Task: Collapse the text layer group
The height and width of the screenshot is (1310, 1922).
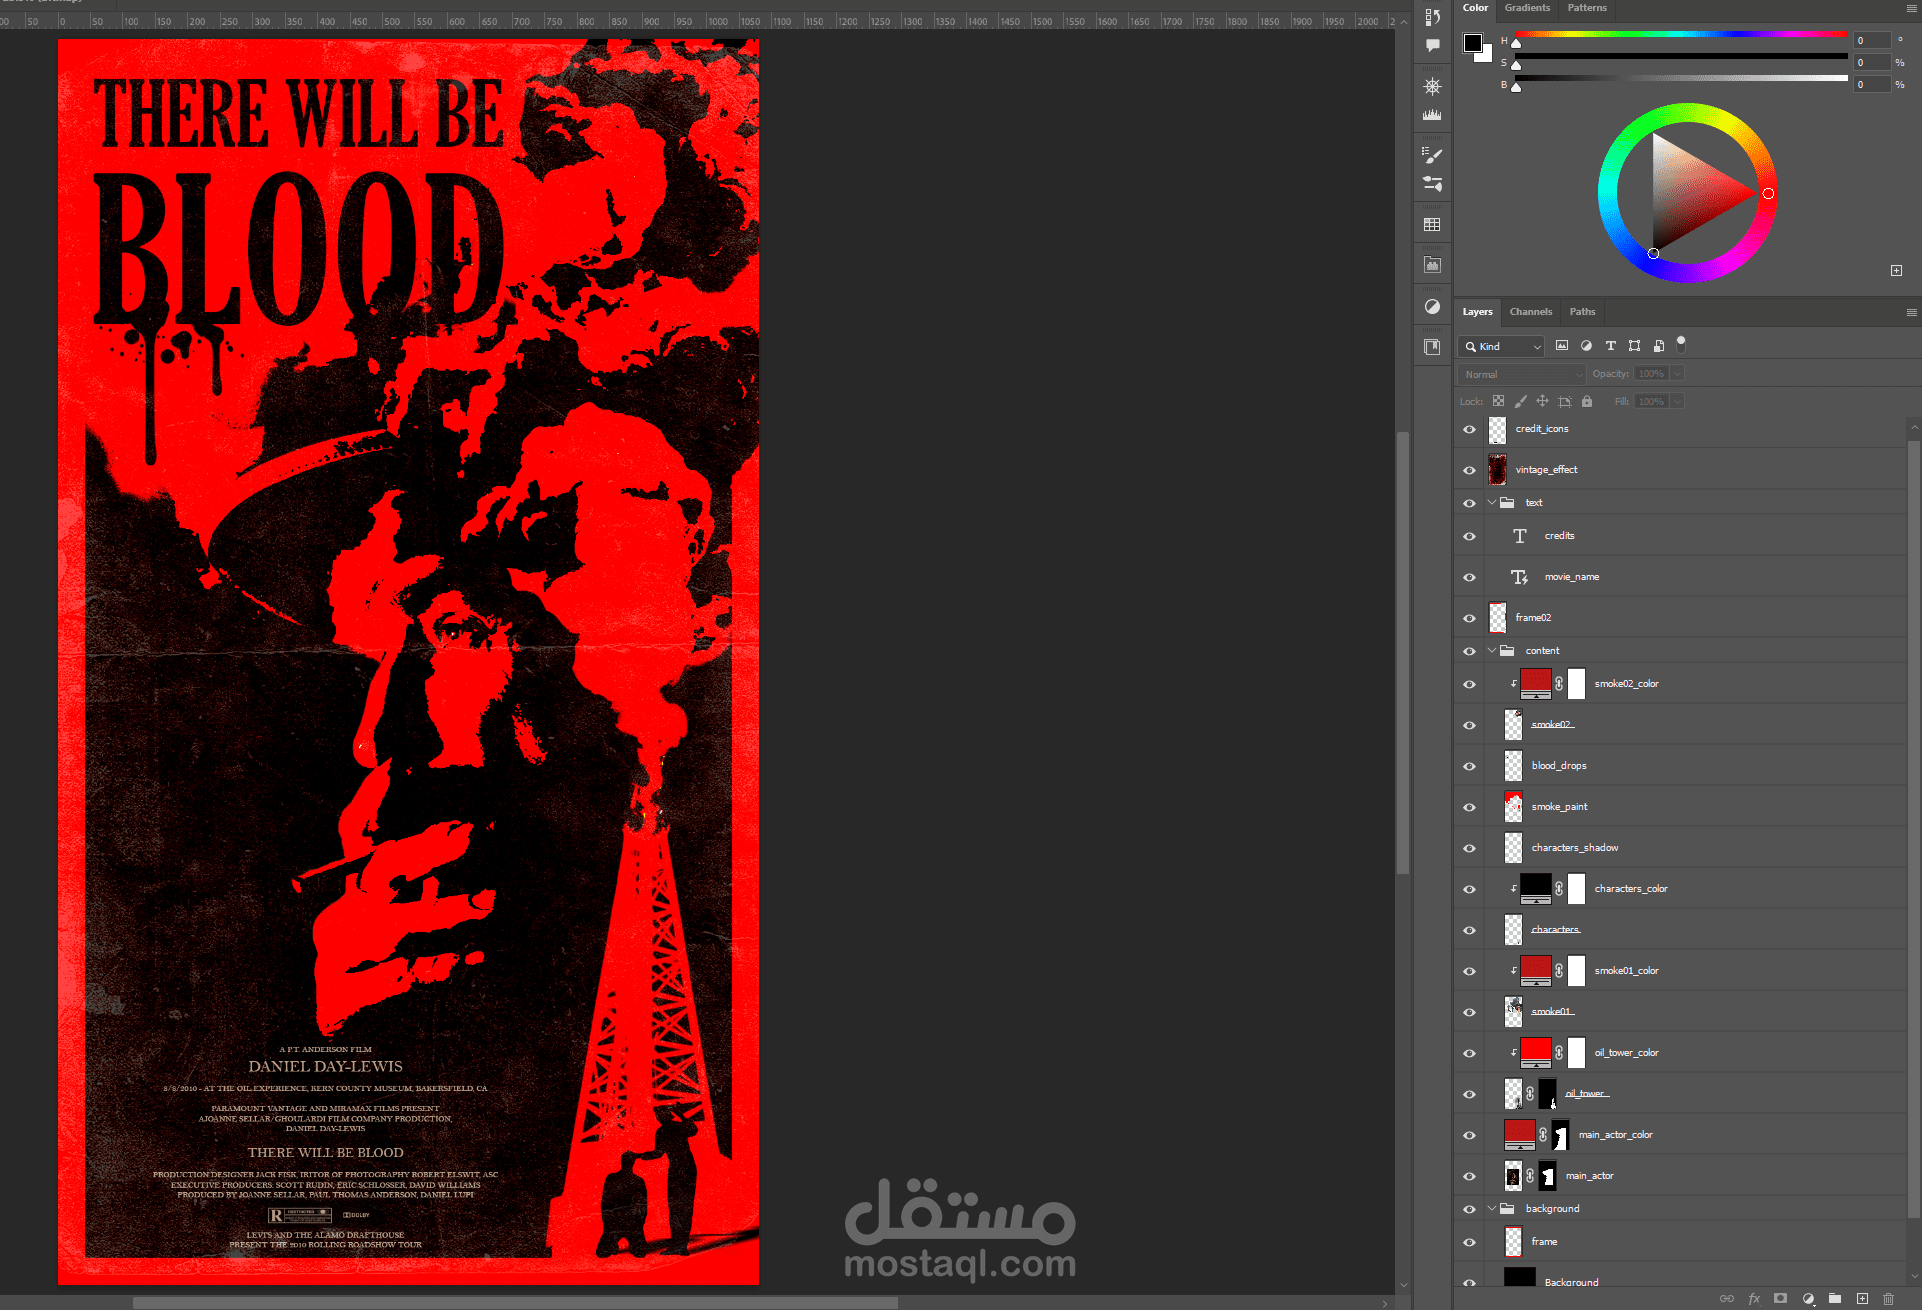Action: point(1492,503)
